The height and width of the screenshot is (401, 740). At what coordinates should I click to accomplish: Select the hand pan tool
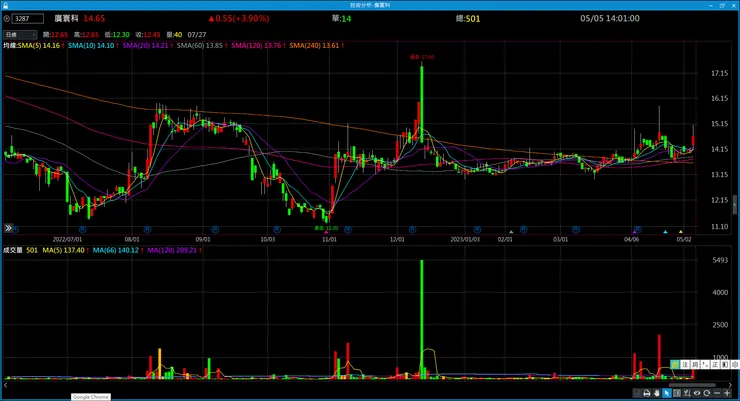tap(657, 393)
